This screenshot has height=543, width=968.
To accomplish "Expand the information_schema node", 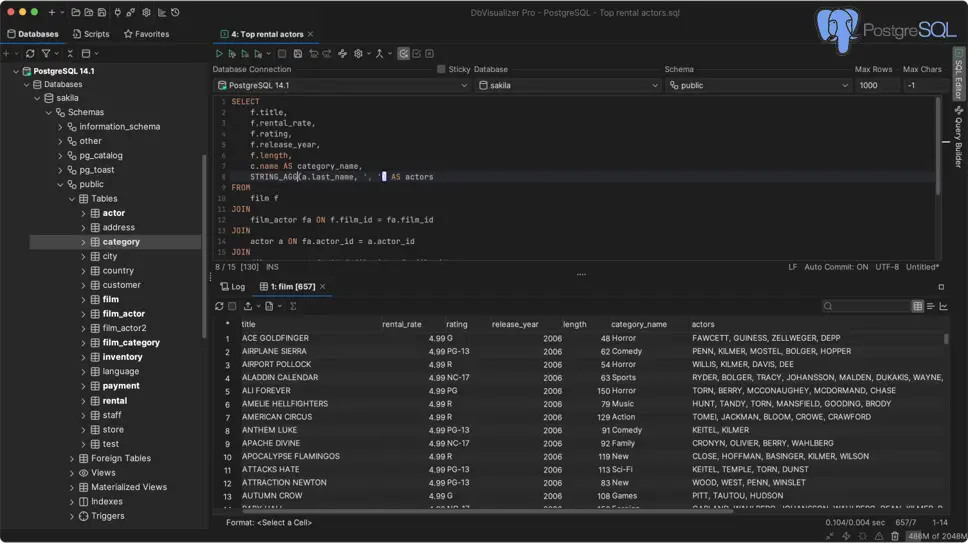I will [60, 127].
